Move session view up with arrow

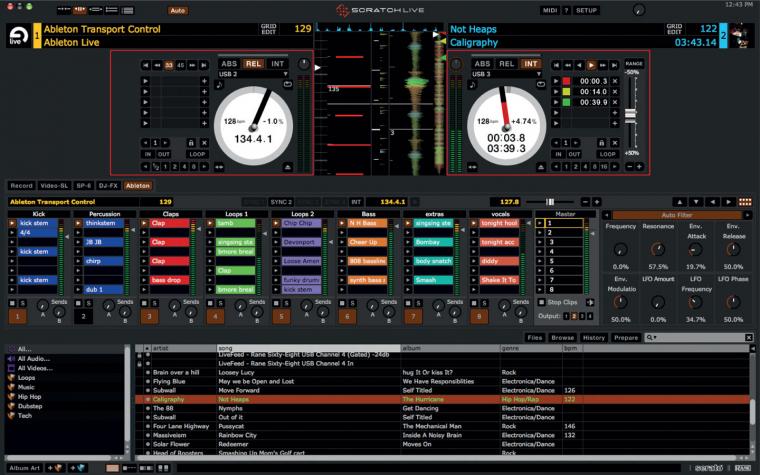[680, 202]
